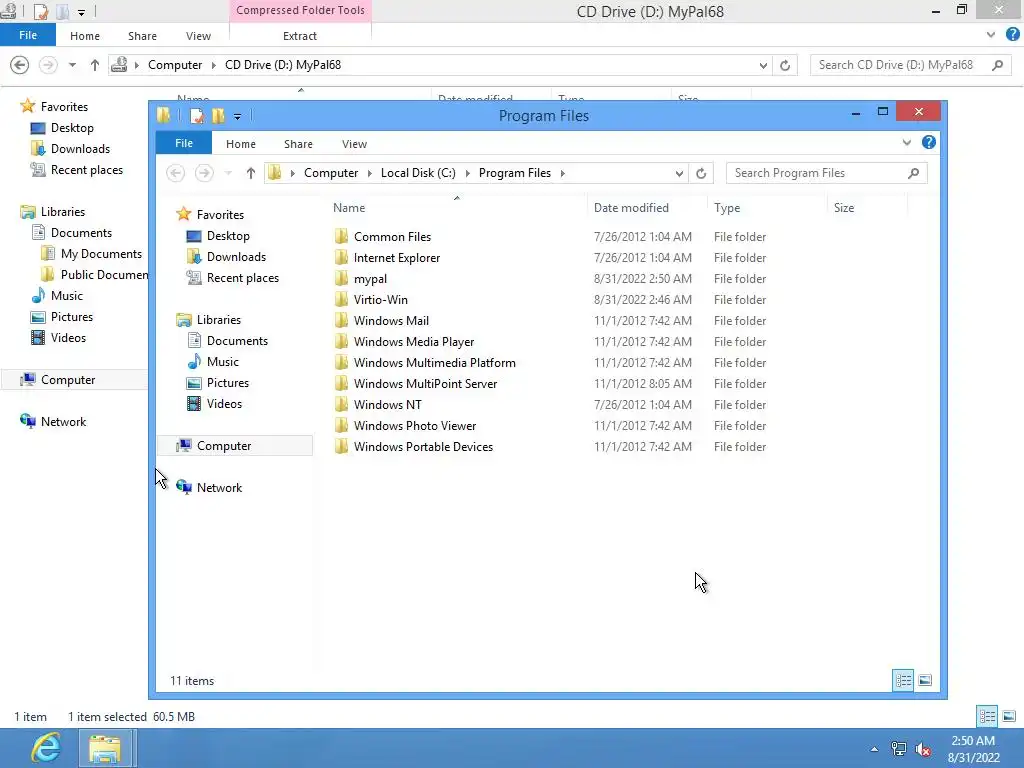Image resolution: width=1024 pixels, height=768 pixels.
Task: Expand the chevron after Program Files in breadcrumb
Action: pos(562,173)
